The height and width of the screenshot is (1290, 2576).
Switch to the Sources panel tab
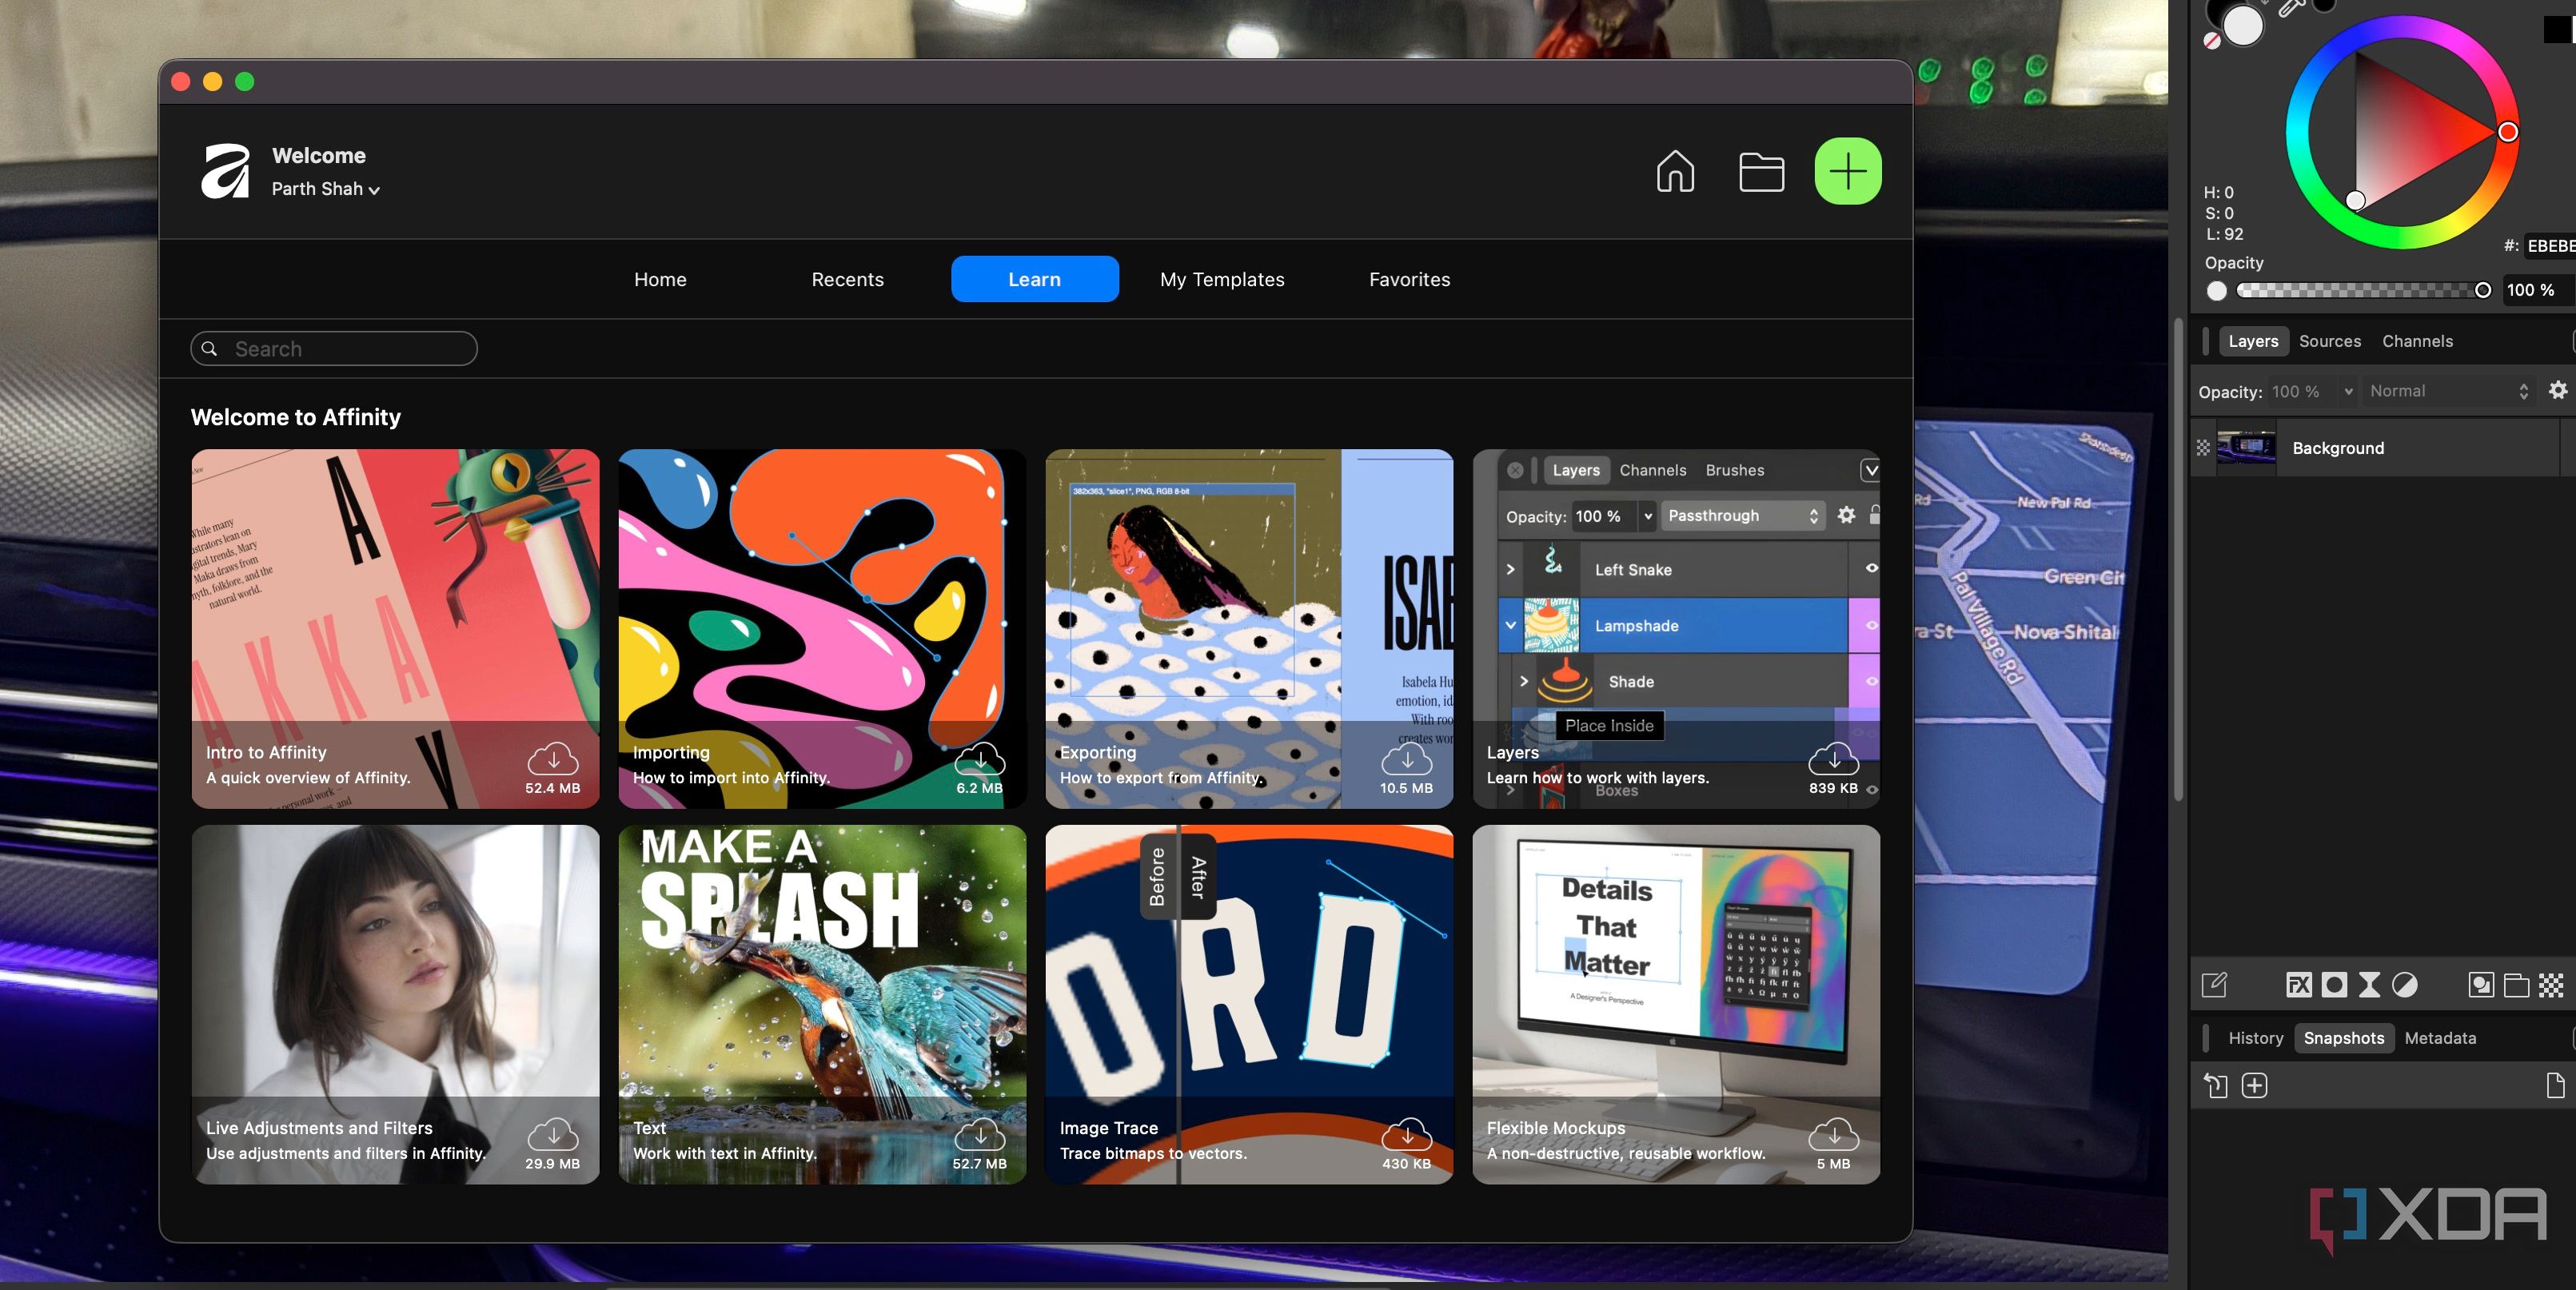(x=2329, y=341)
